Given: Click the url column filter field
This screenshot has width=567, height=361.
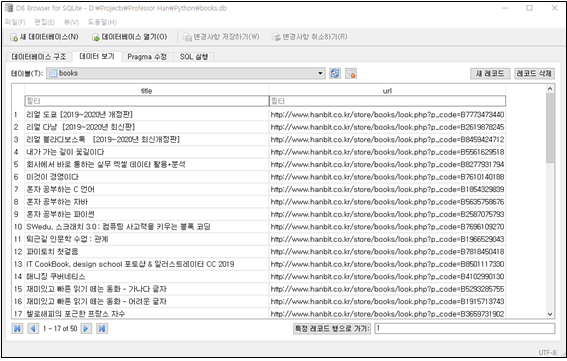Looking at the screenshot, I should click(388, 101).
